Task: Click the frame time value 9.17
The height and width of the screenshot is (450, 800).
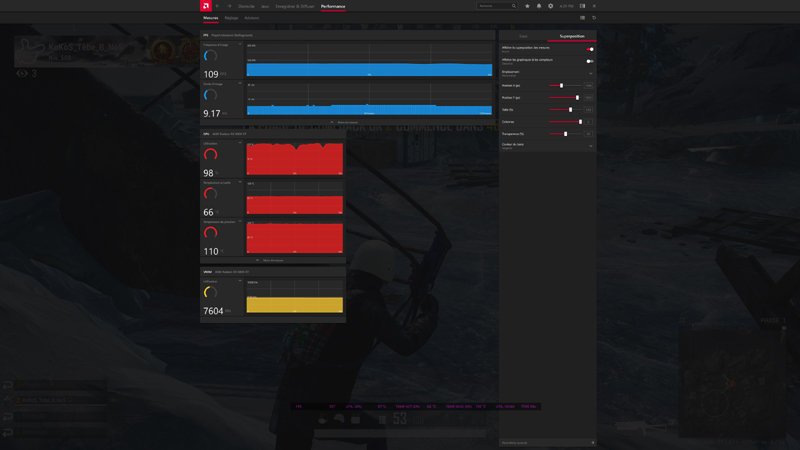Action: [212, 113]
